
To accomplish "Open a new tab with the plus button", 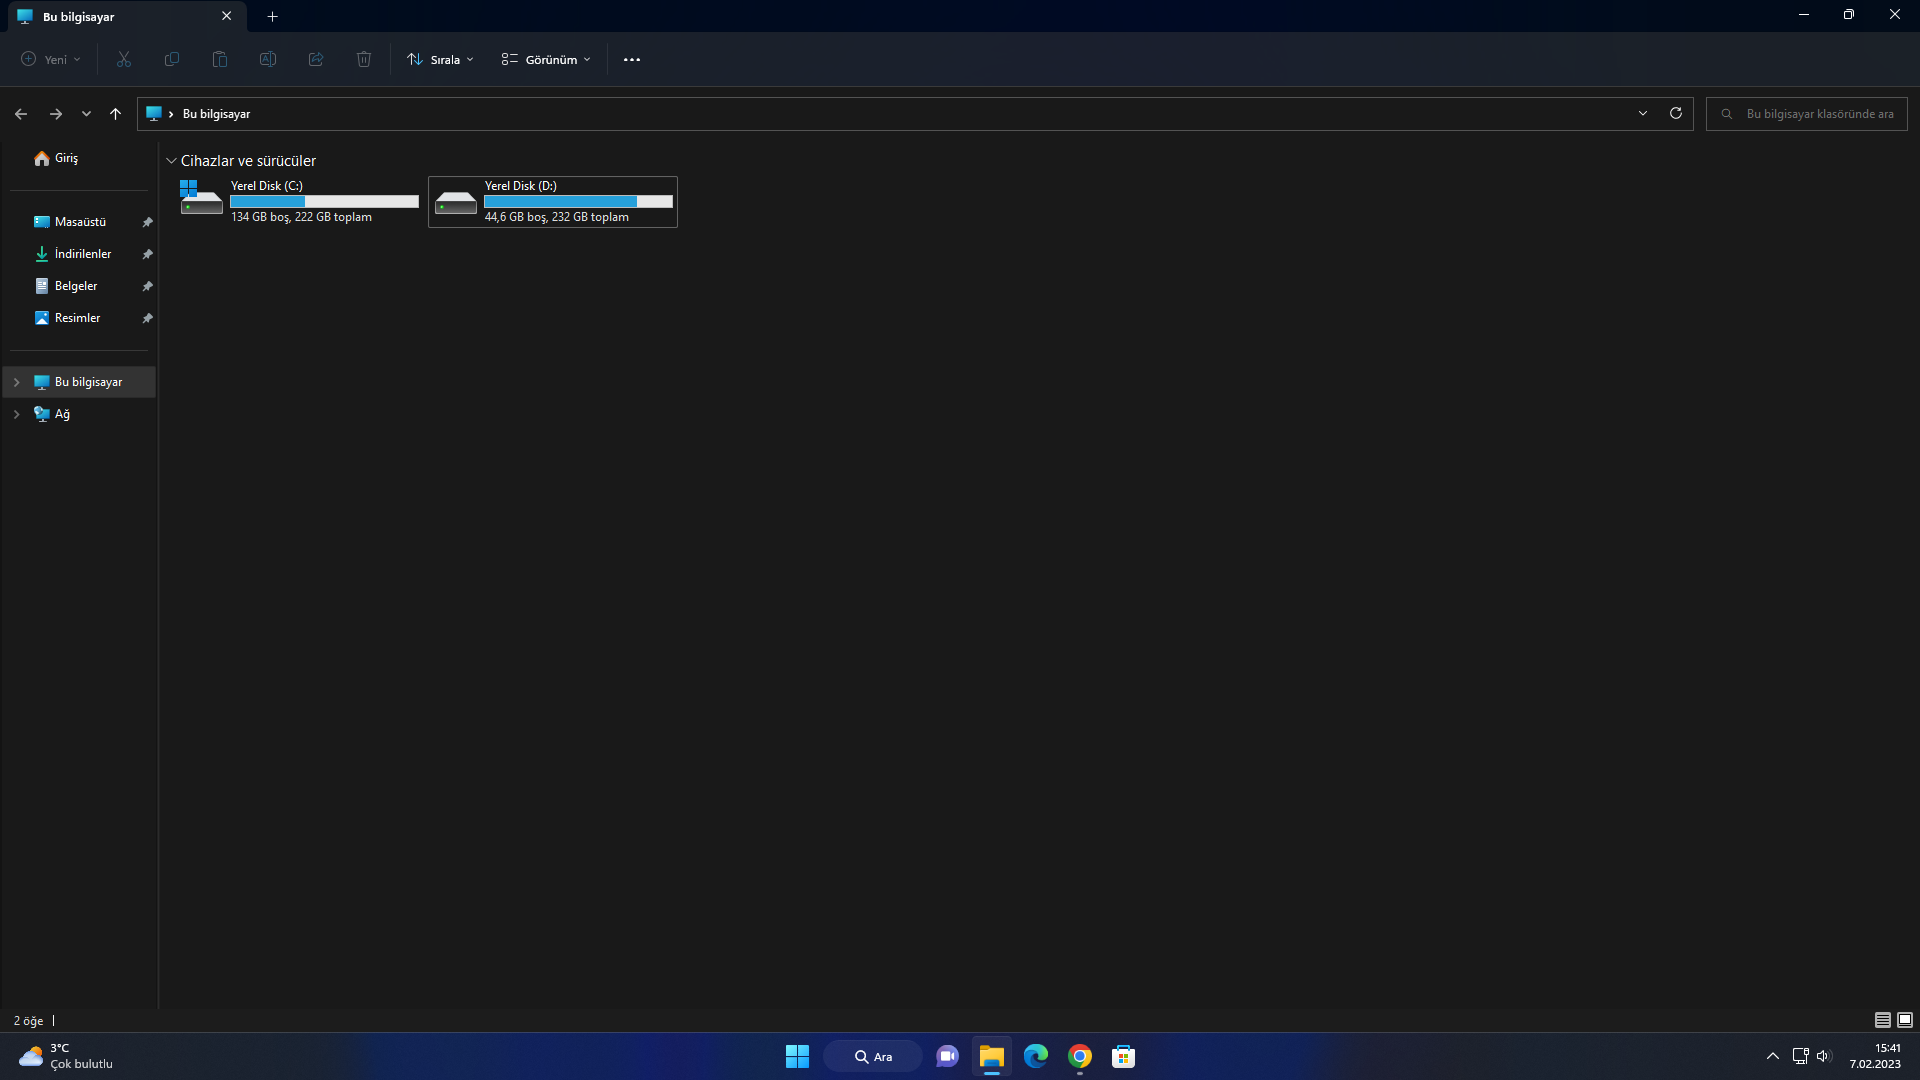I will 272,16.
